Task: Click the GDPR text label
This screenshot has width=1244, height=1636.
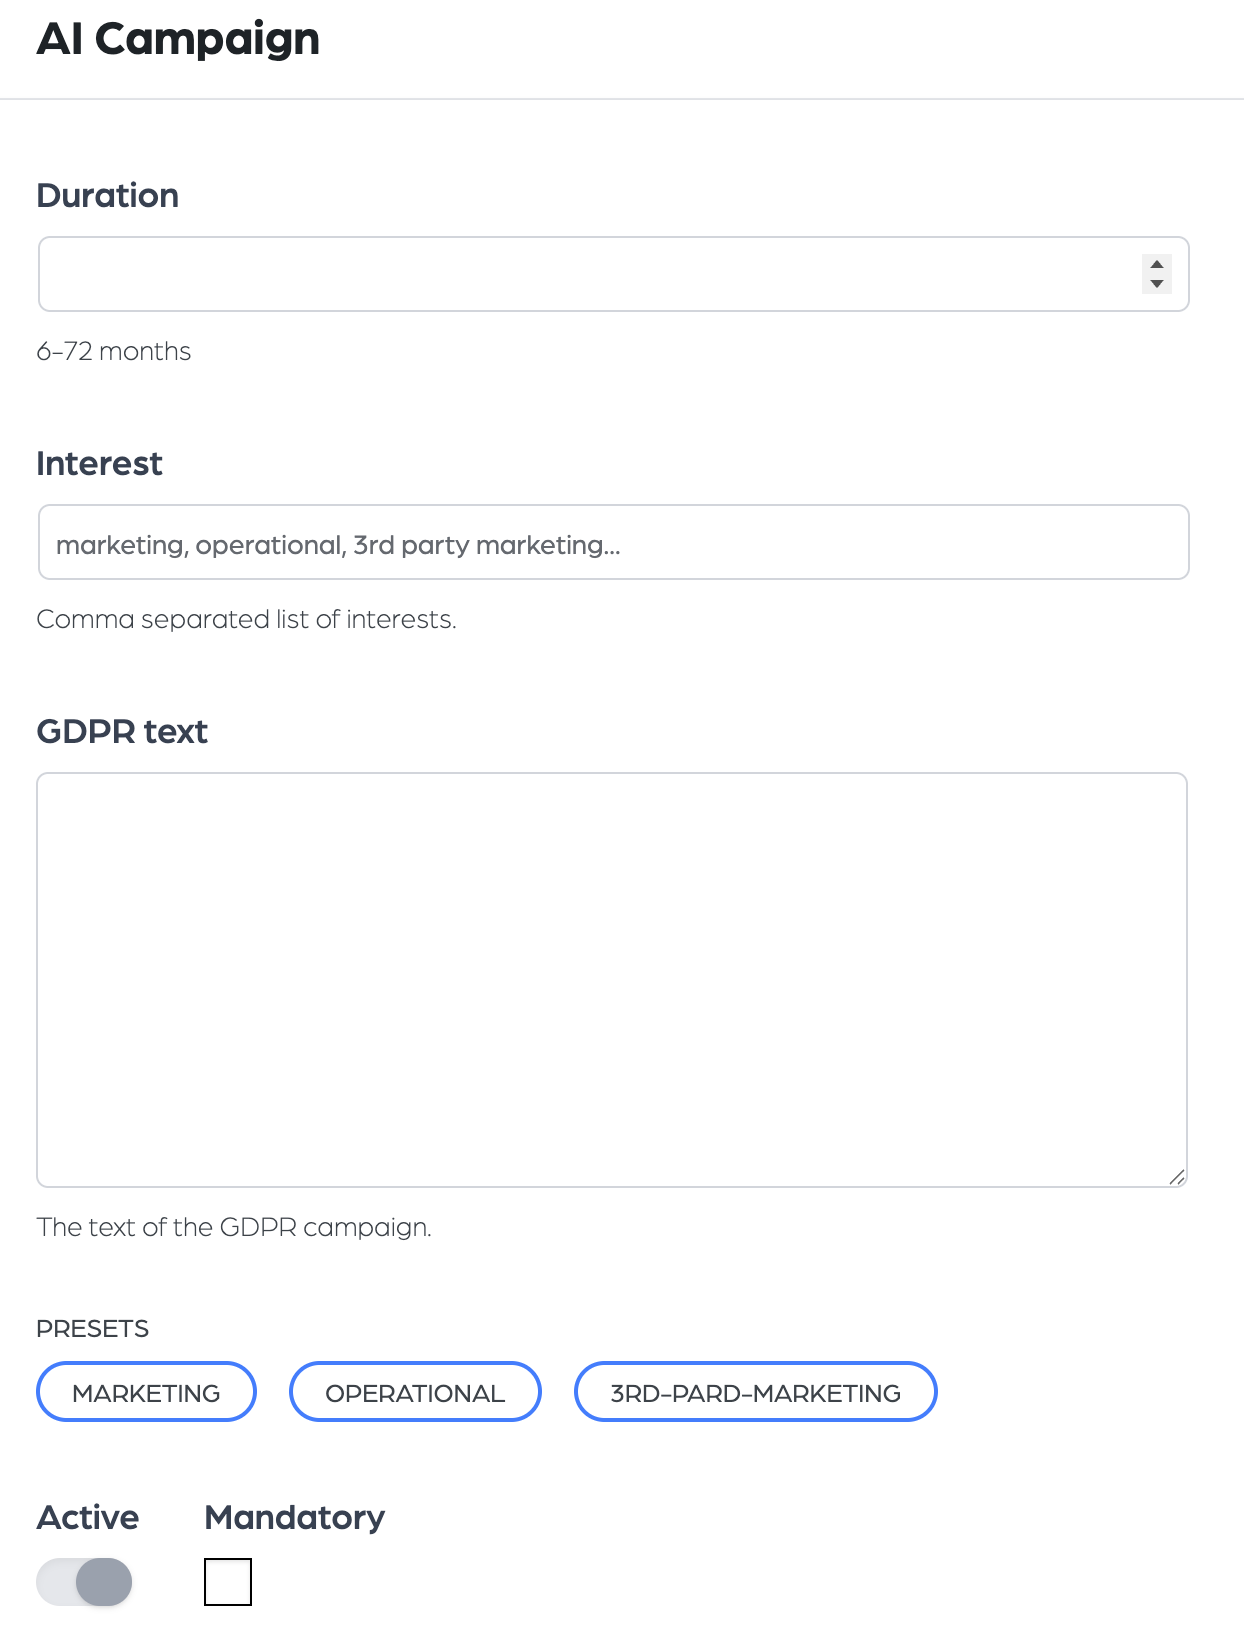Action: 122,731
